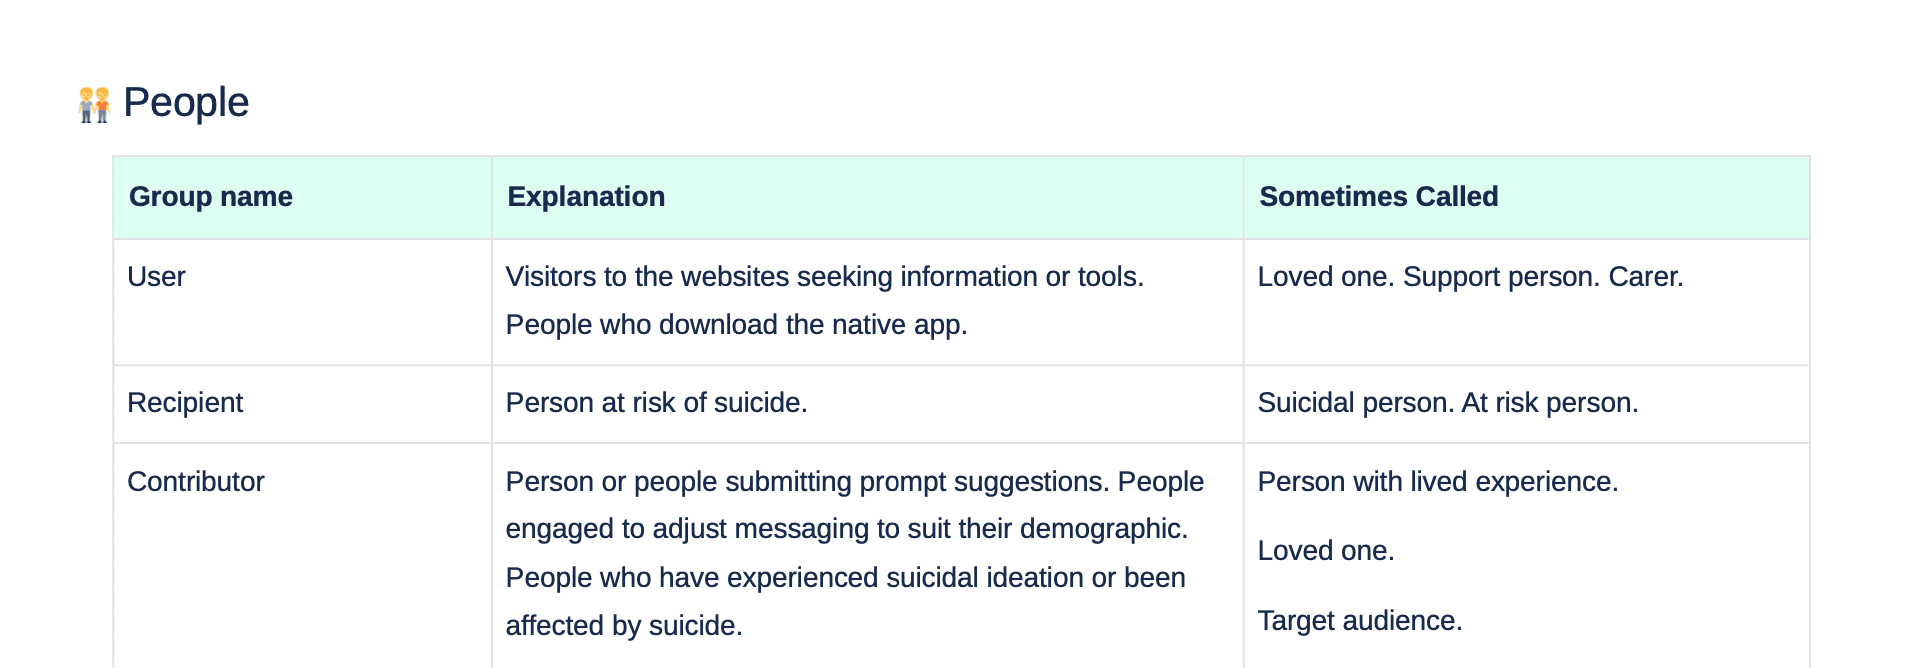The image size is (1916, 668).
Task: Click 'engaged to adjust messaging' line
Action: (847, 529)
